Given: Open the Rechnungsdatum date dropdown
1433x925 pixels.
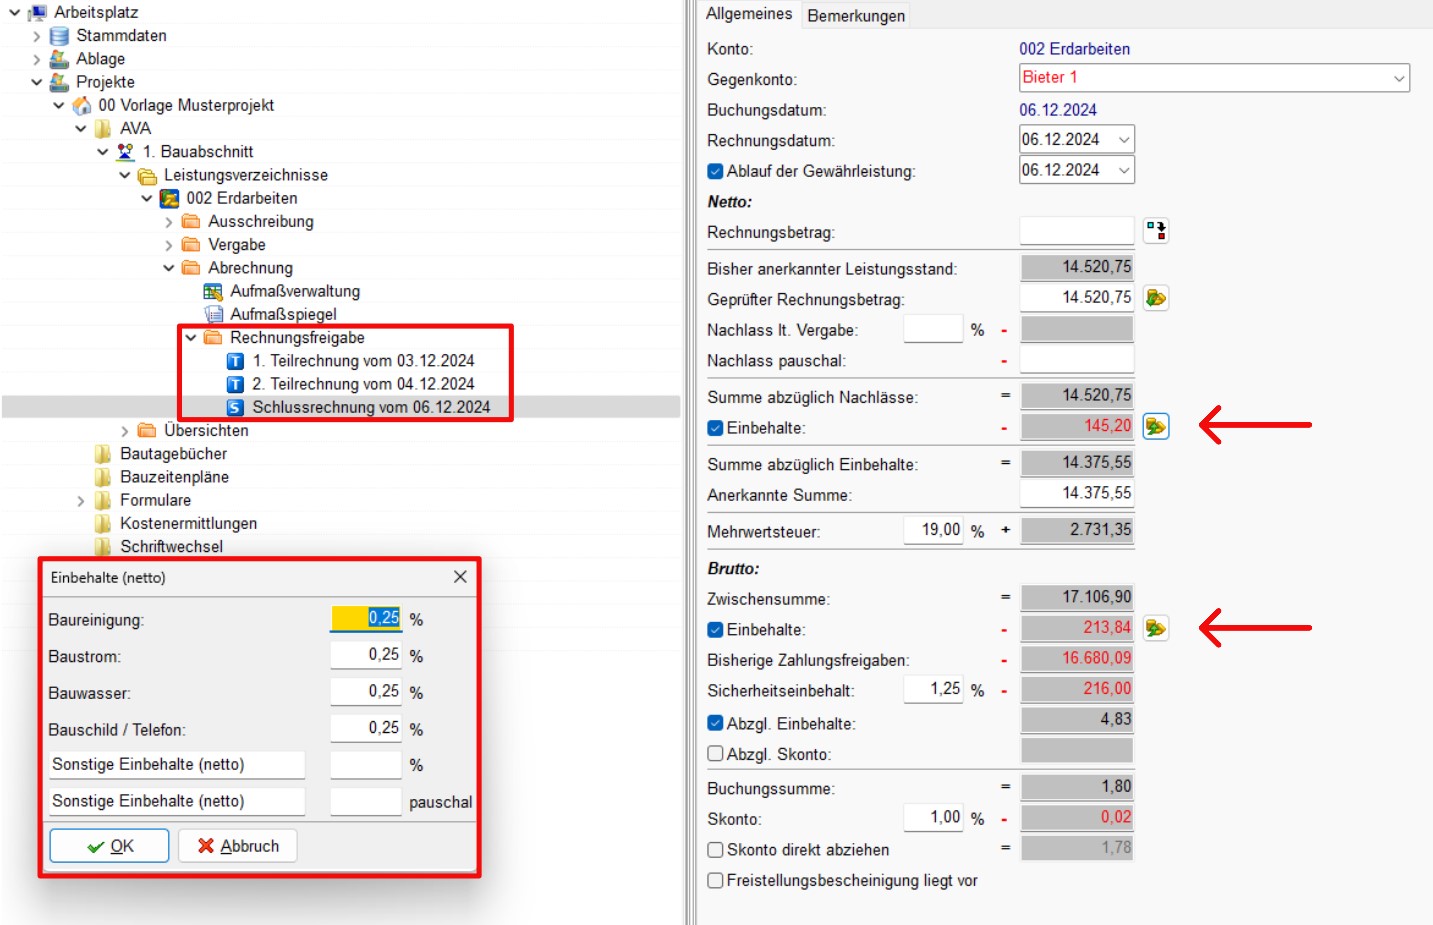Looking at the screenshot, I should point(1124,140).
